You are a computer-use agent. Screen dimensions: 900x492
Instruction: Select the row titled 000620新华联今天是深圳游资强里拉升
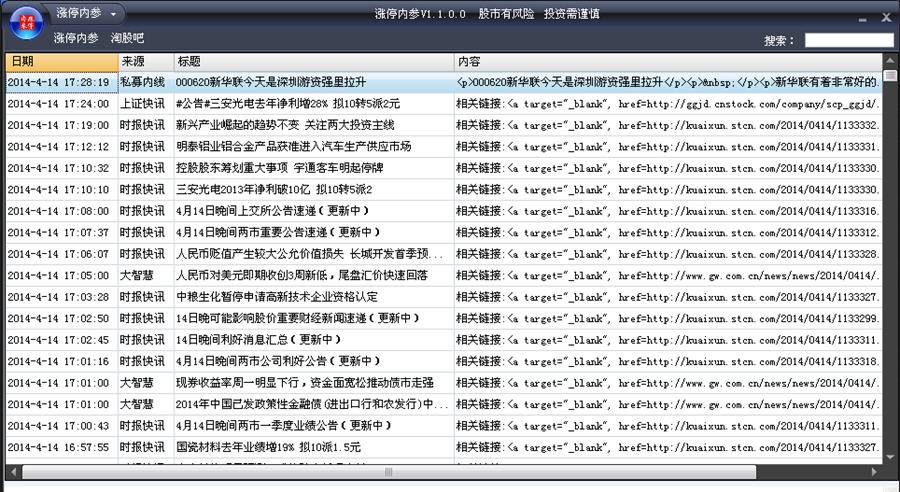pos(444,82)
